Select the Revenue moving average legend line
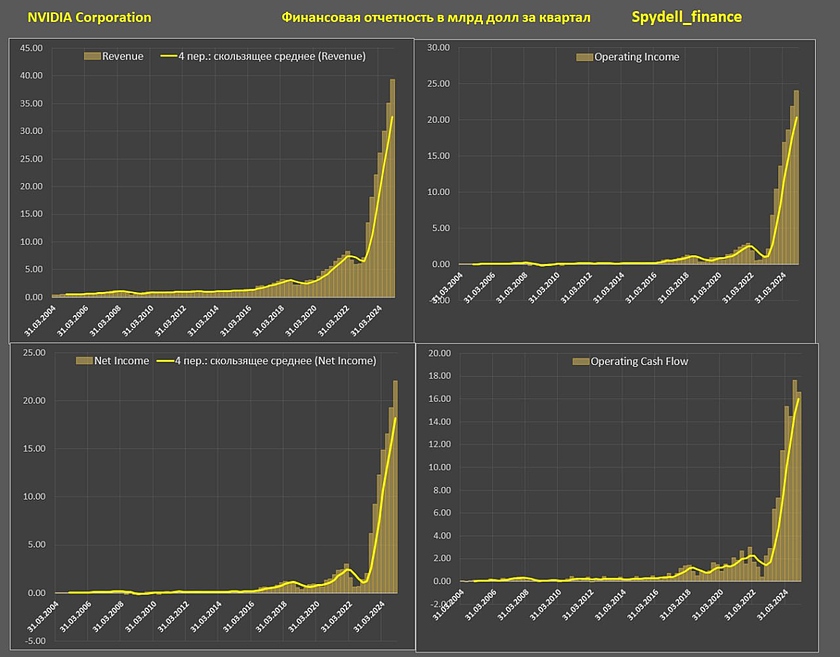 tap(169, 57)
